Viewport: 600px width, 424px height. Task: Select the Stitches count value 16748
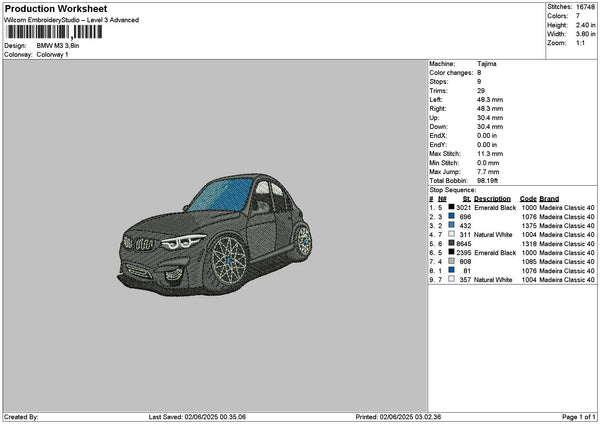[585, 7]
